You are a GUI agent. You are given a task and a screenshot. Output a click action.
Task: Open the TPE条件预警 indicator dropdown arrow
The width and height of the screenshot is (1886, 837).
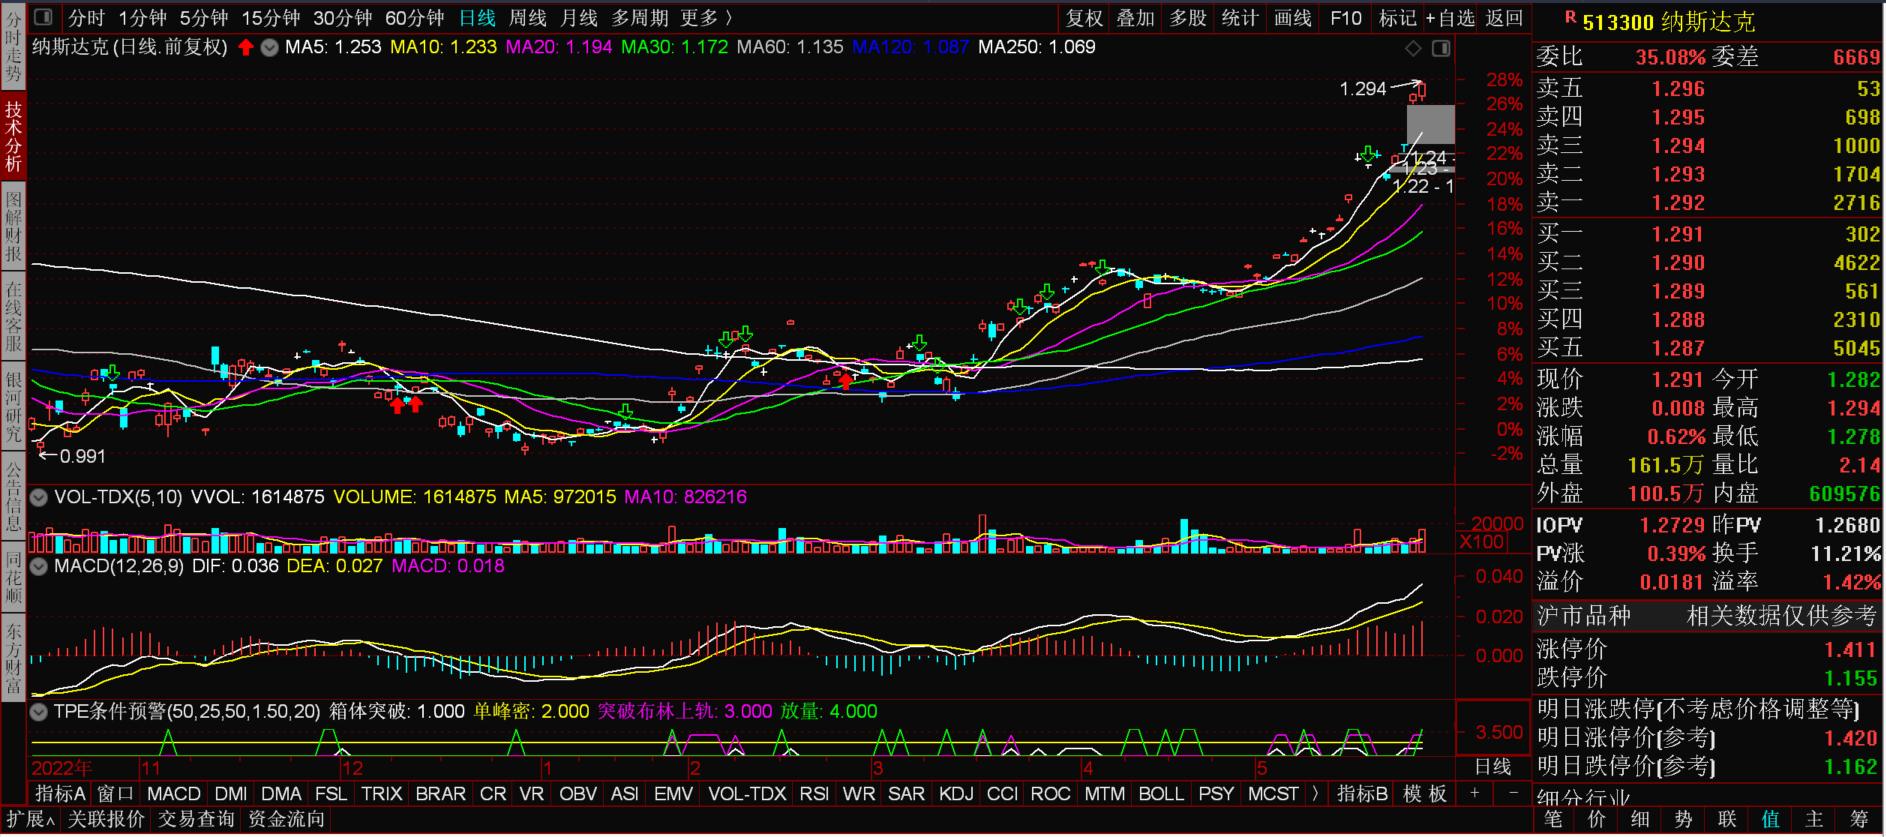(x=39, y=712)
